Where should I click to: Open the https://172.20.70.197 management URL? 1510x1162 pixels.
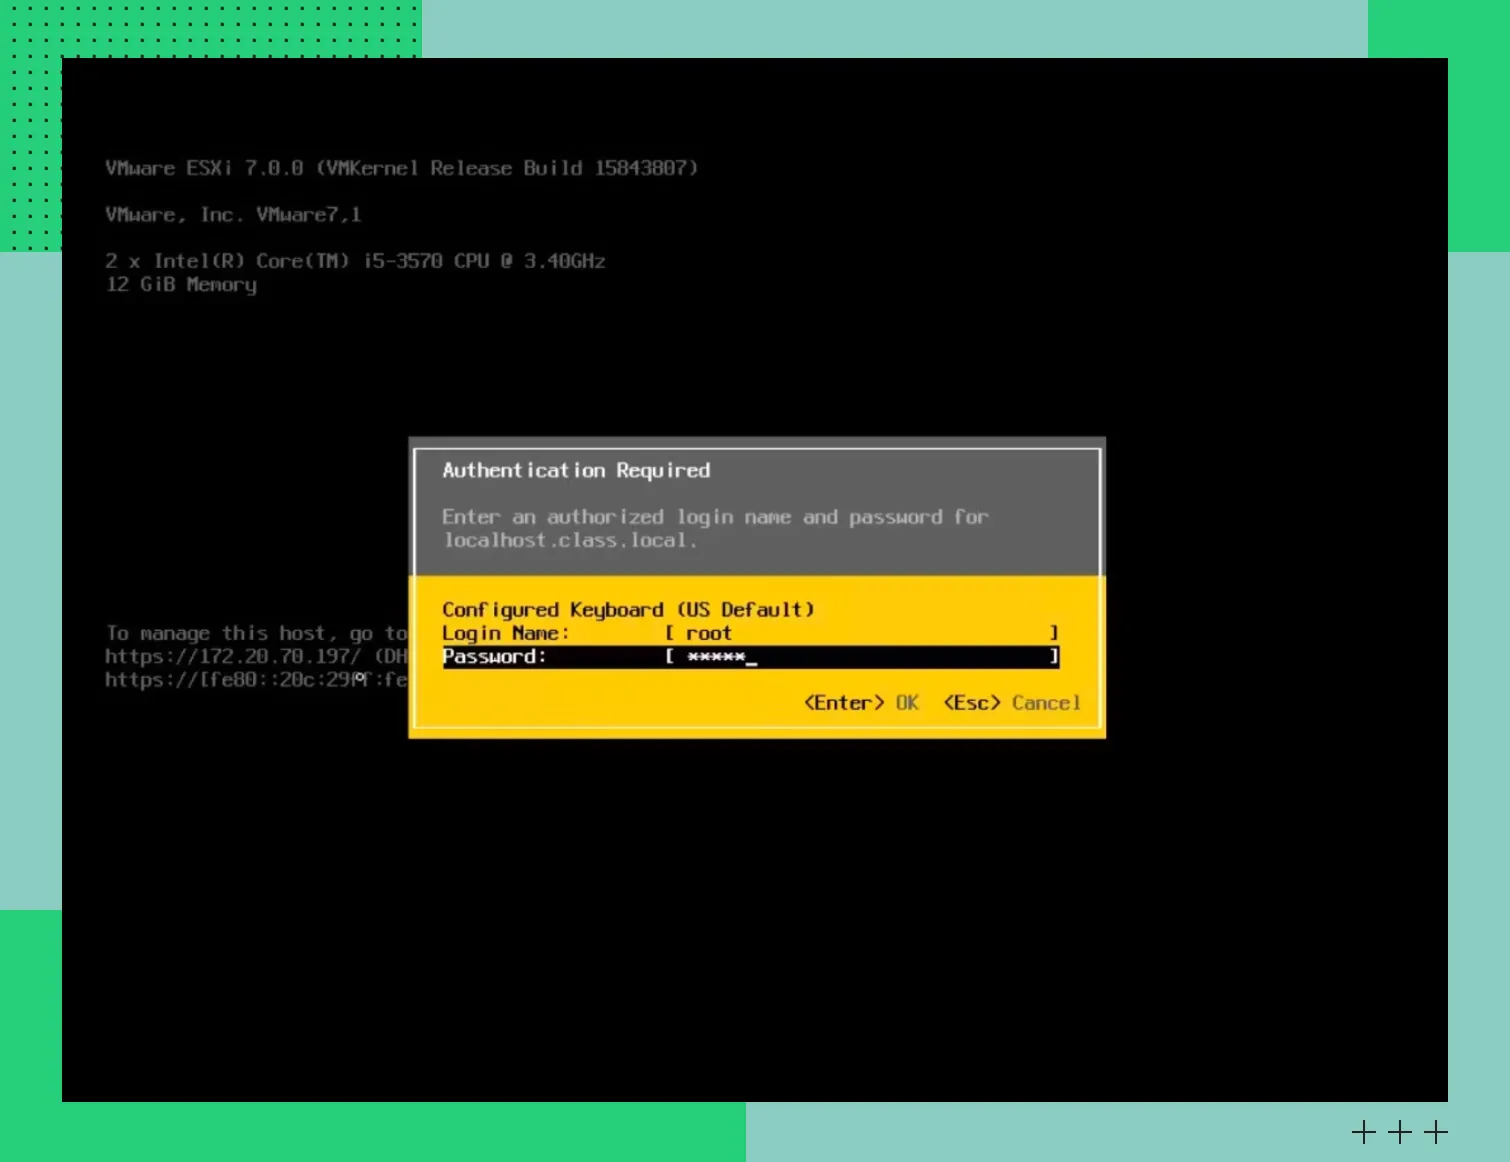[232, 657]
